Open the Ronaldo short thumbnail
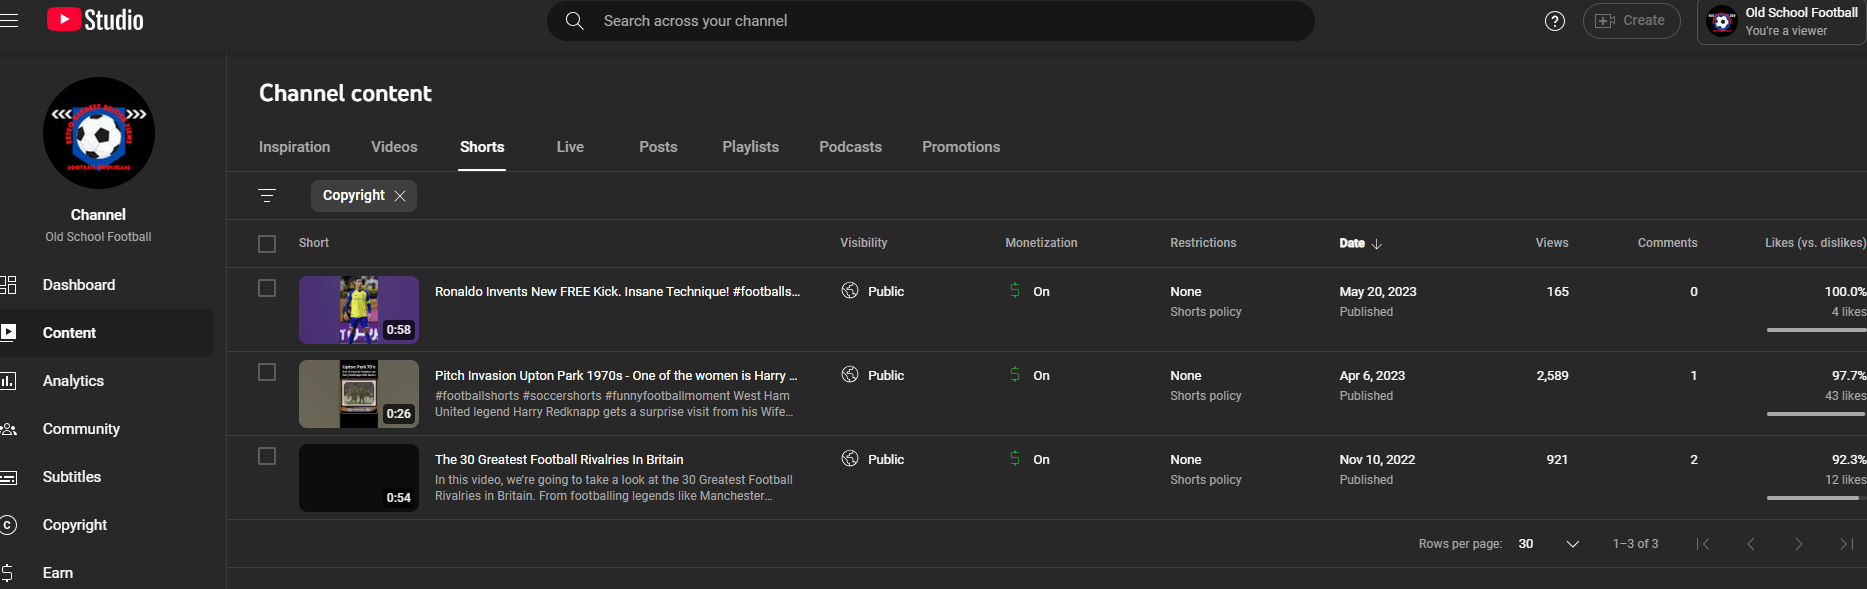The width and height of the screenshot is (1867, 589). point(359,310)
